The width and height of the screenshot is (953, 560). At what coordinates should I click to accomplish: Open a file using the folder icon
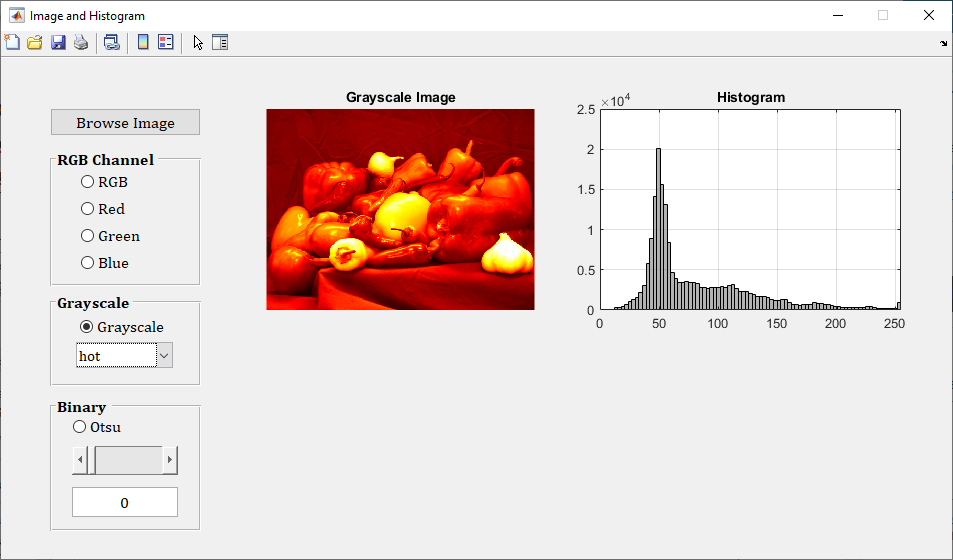pos(34,42)
